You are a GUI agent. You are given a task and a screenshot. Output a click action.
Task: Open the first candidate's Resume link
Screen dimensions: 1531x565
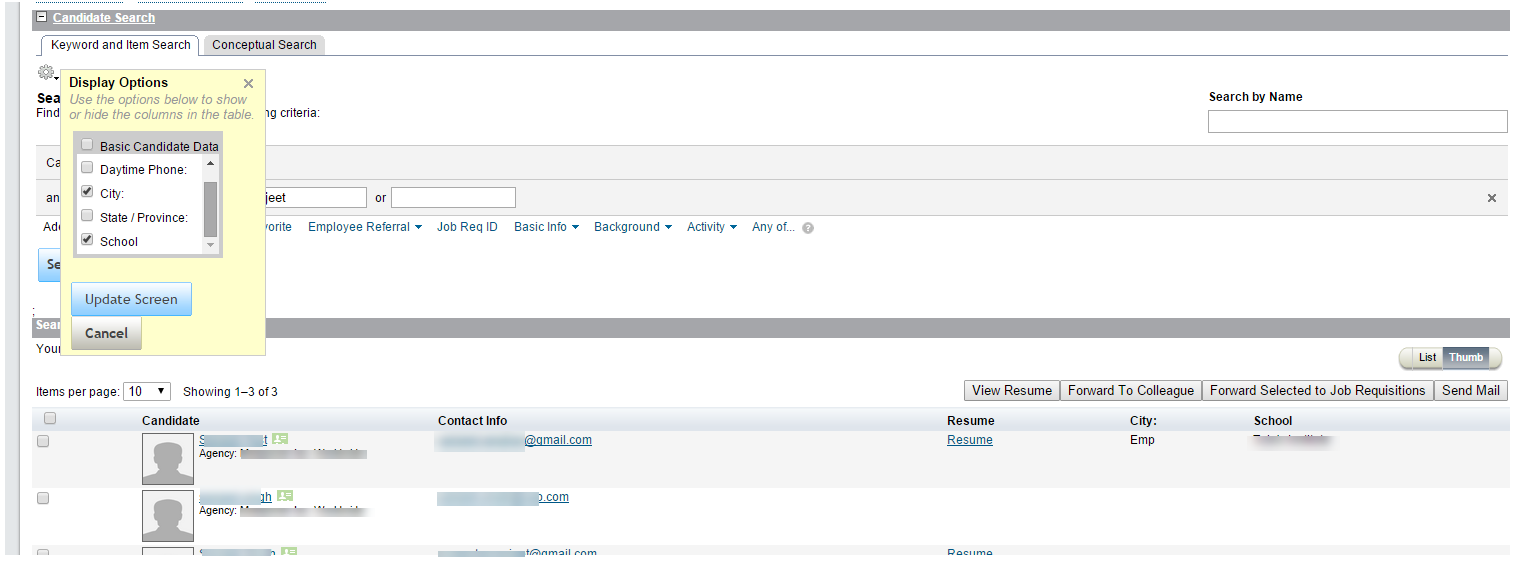click(970, 440)
